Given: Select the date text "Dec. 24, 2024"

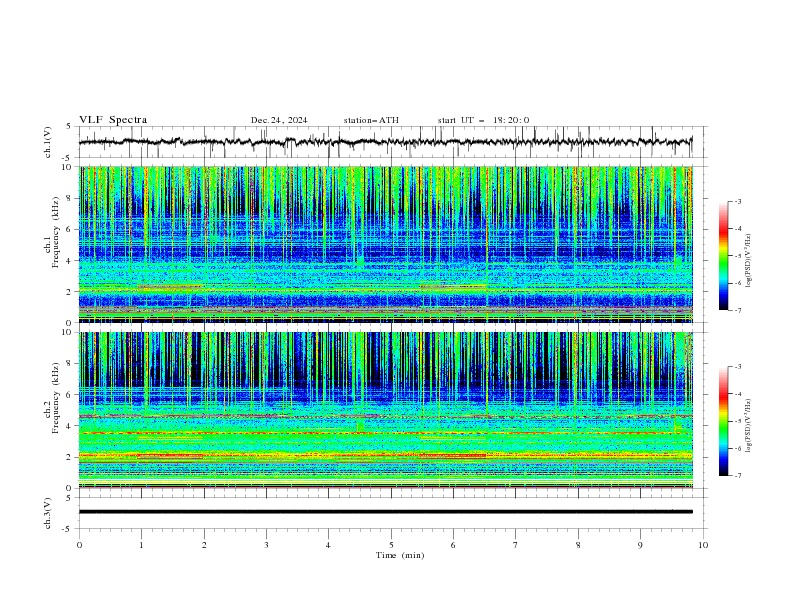Looking at the screenshot, I should pyautogui.click(x=279, y=120).
